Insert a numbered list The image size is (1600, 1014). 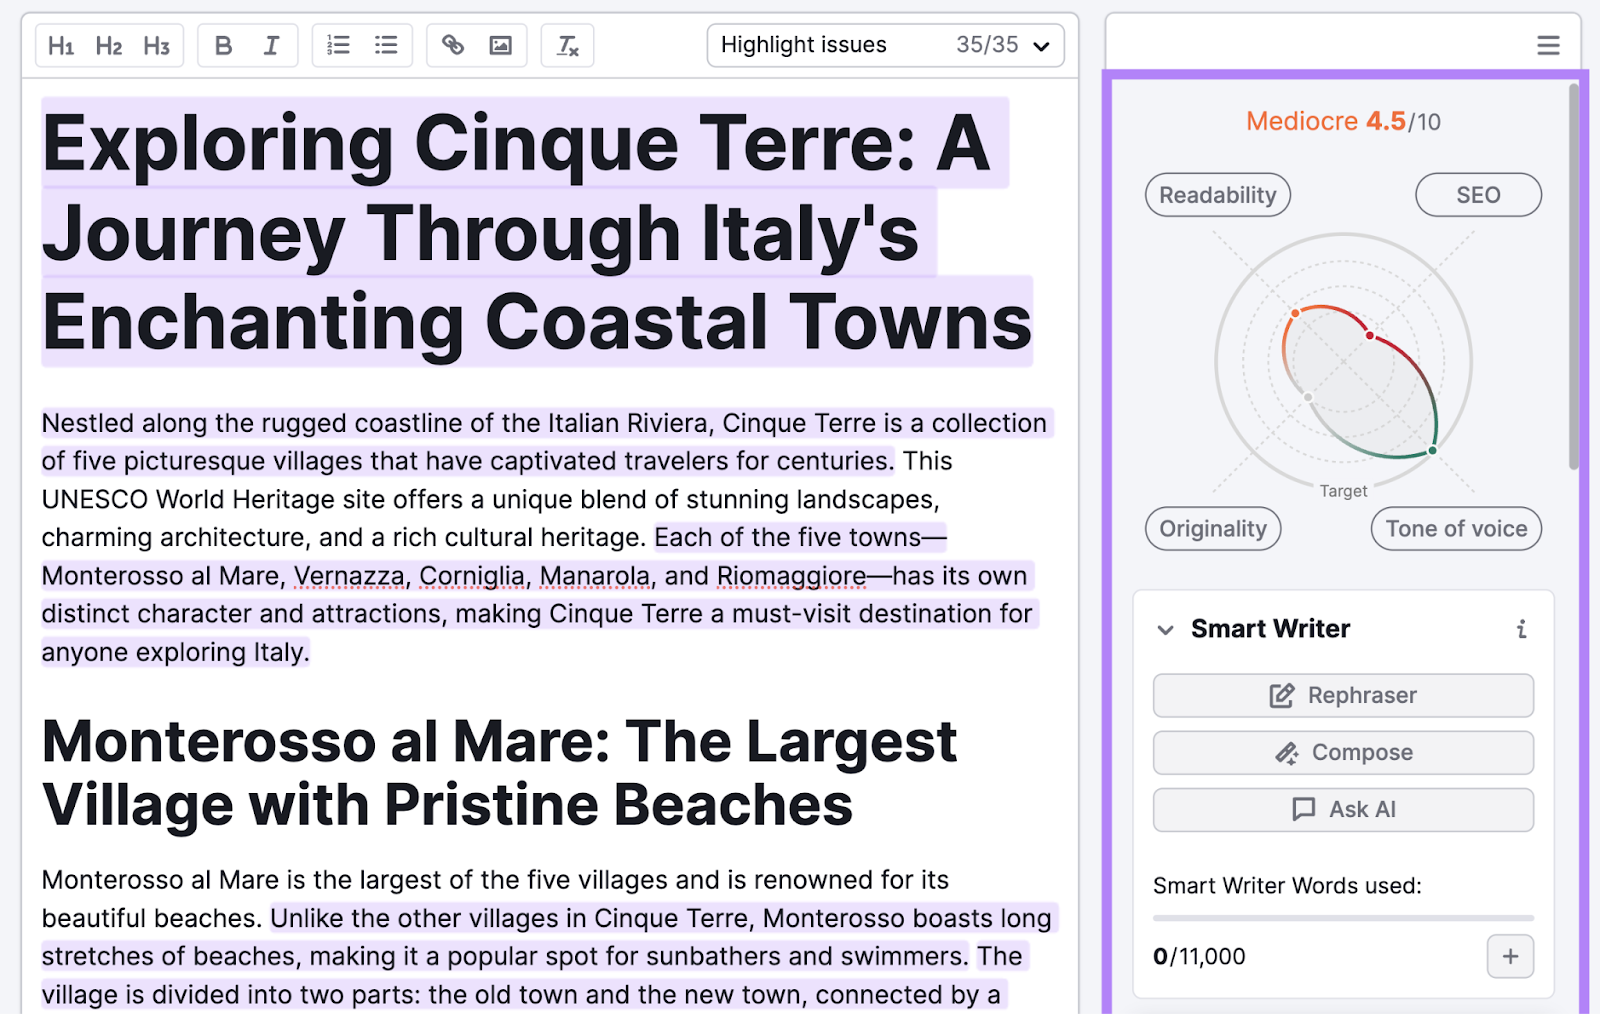(339, 46)
